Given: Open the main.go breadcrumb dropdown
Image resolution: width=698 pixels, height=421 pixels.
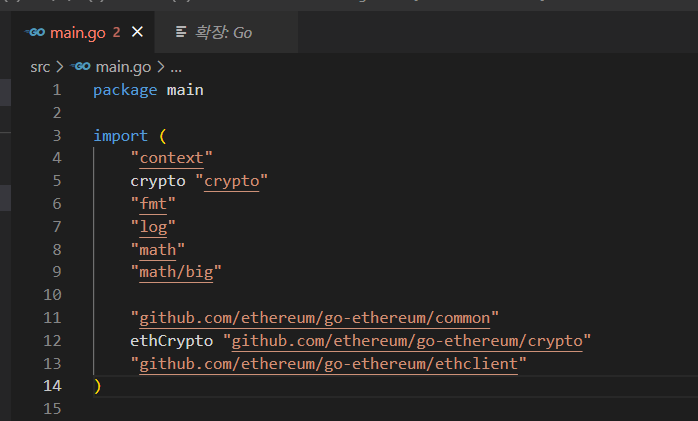Looking at the screenshot, I should [x=123, y=67].
